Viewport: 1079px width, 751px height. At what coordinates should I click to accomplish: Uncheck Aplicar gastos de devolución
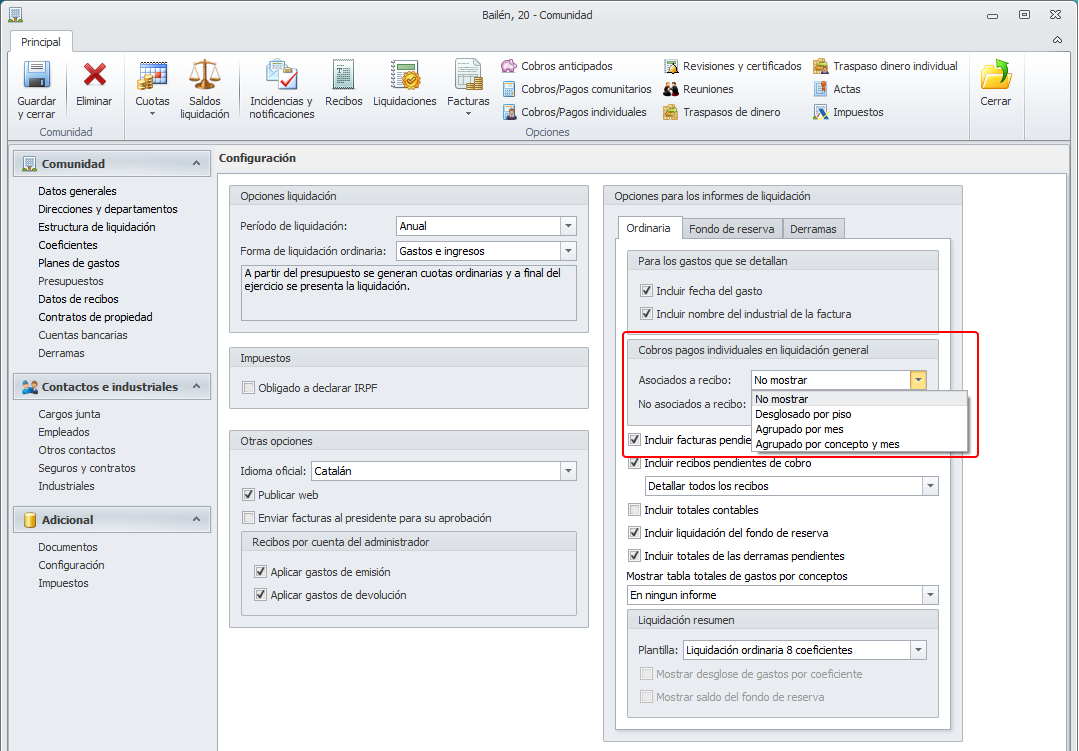point(260,595)
